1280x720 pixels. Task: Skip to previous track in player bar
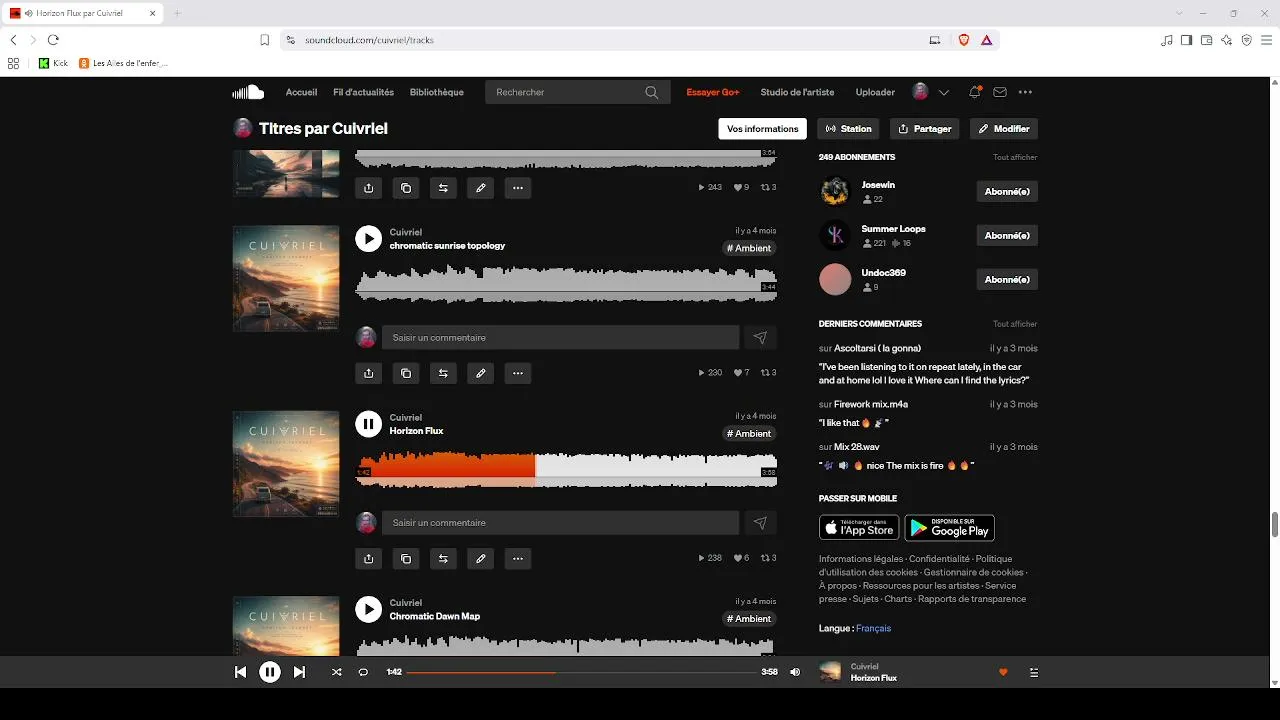click(240, 672)
